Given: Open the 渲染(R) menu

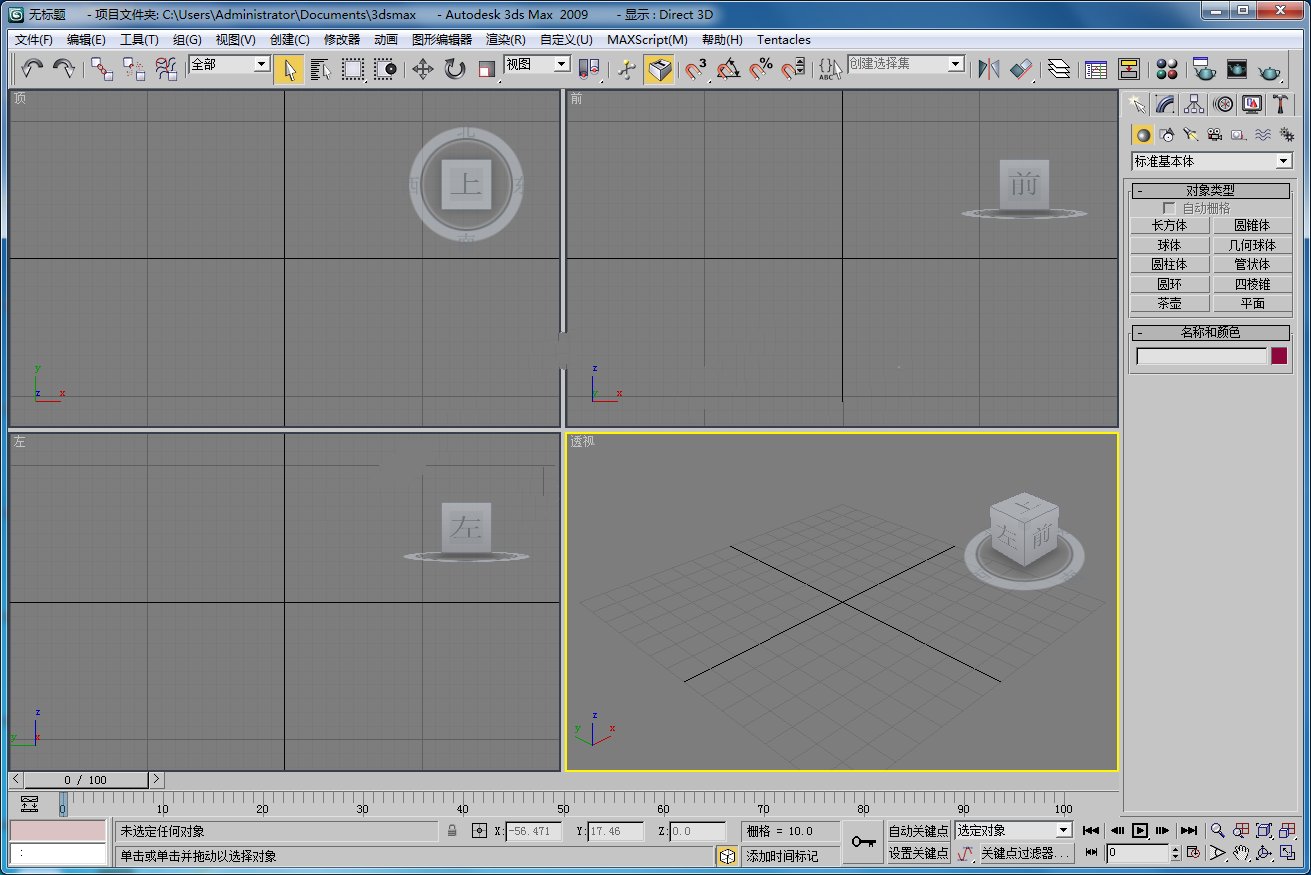Looking at the screenshot, I should coord(506,40).
